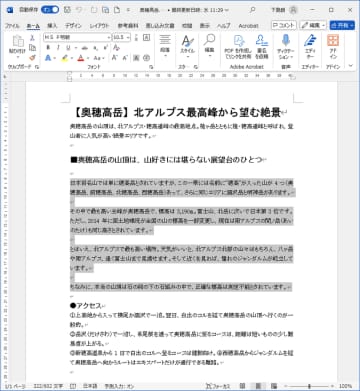The height and width of the screenshot is (391, 360).
Task: Open the font name combo box
Action: [x=77, y=37]
